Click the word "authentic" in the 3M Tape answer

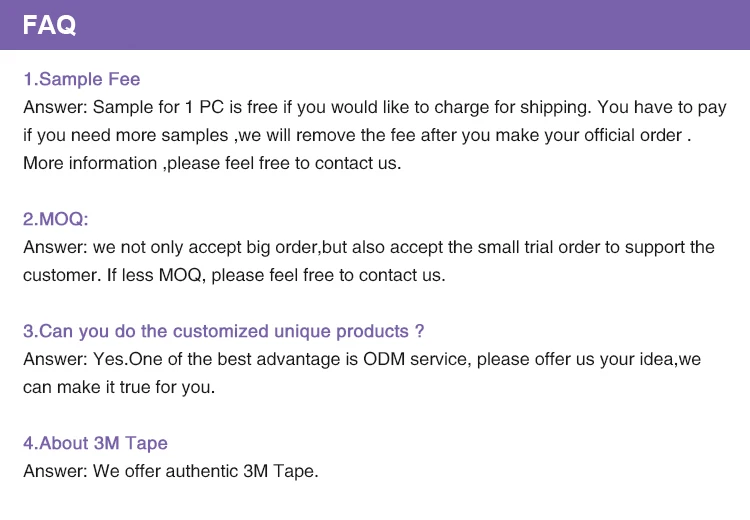[203, 471]
